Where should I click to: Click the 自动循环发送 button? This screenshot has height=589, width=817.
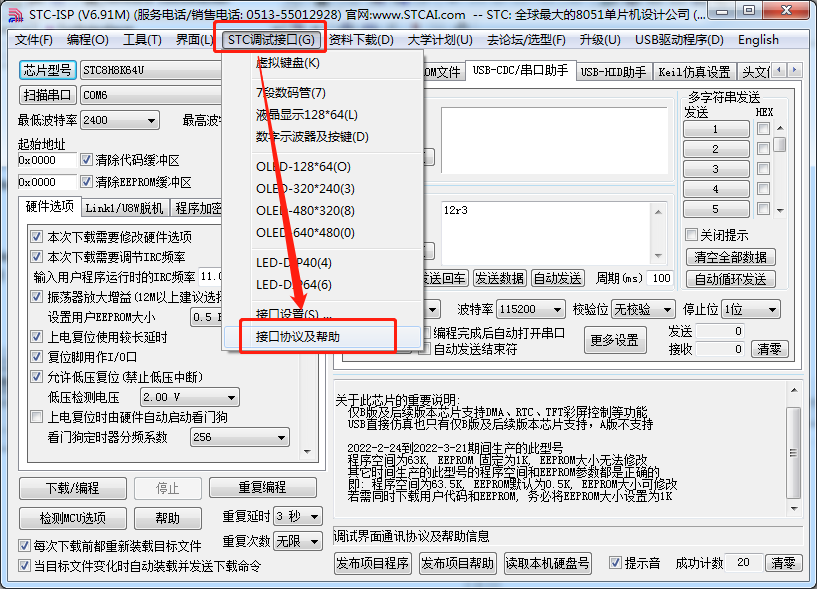coord(731,279)
